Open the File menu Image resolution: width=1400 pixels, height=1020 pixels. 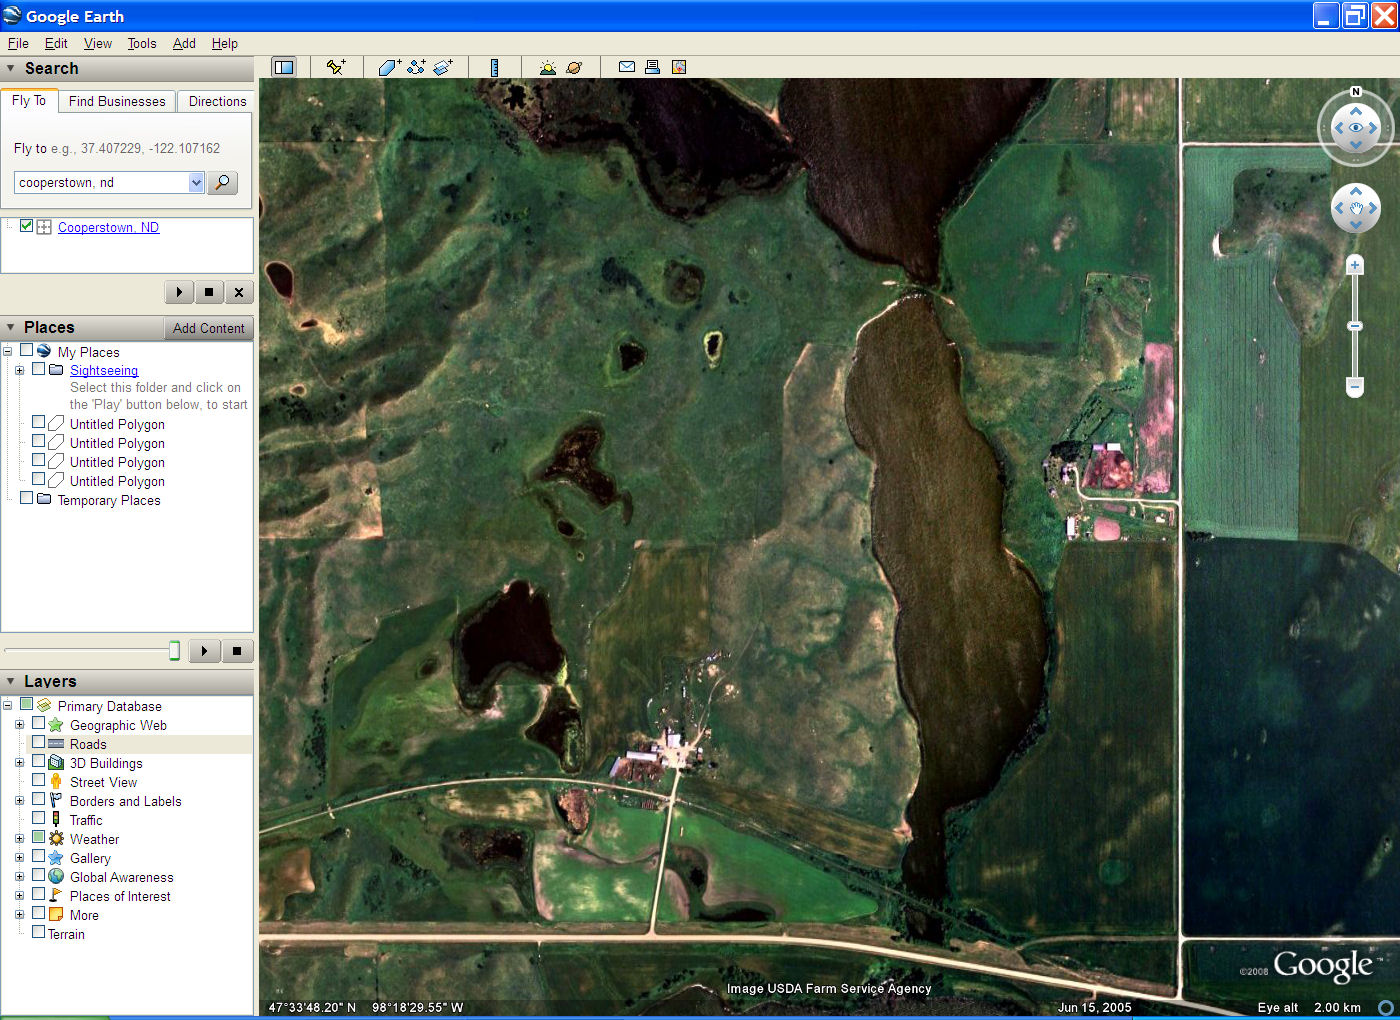coord(18,43)
